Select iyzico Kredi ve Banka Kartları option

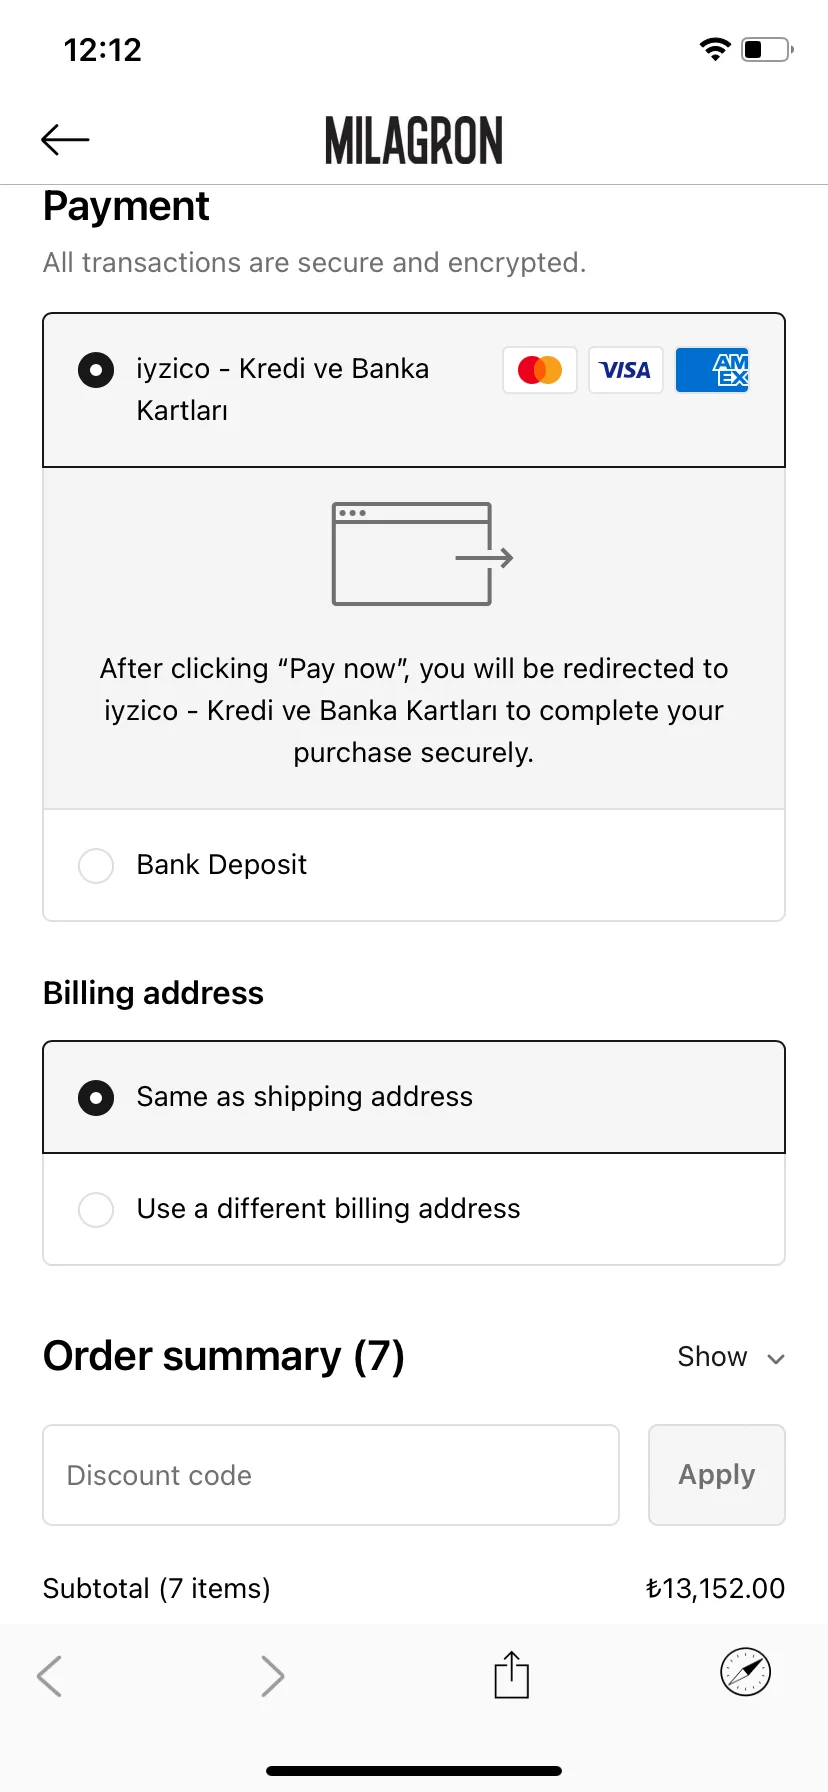tap(414, 390)
